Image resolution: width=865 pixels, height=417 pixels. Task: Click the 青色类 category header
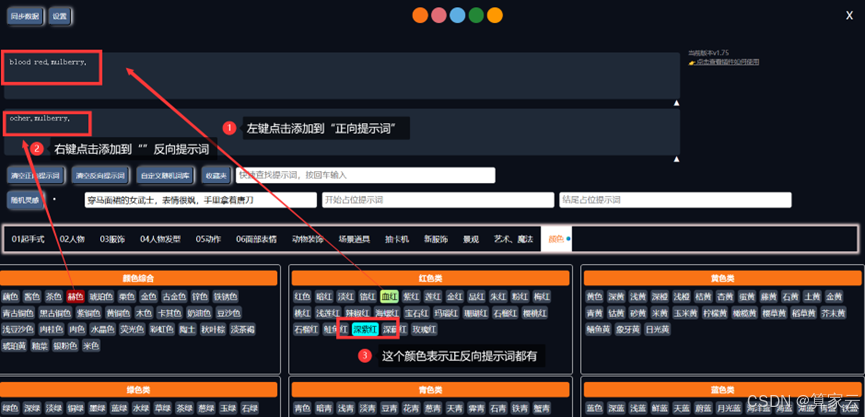tap(430, 390)
